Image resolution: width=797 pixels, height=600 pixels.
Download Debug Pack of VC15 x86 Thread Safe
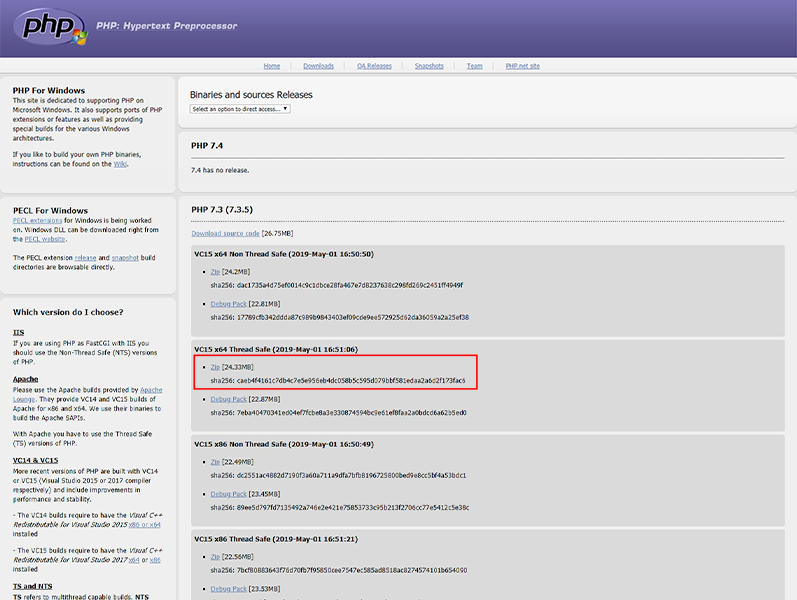coord(229,589)
